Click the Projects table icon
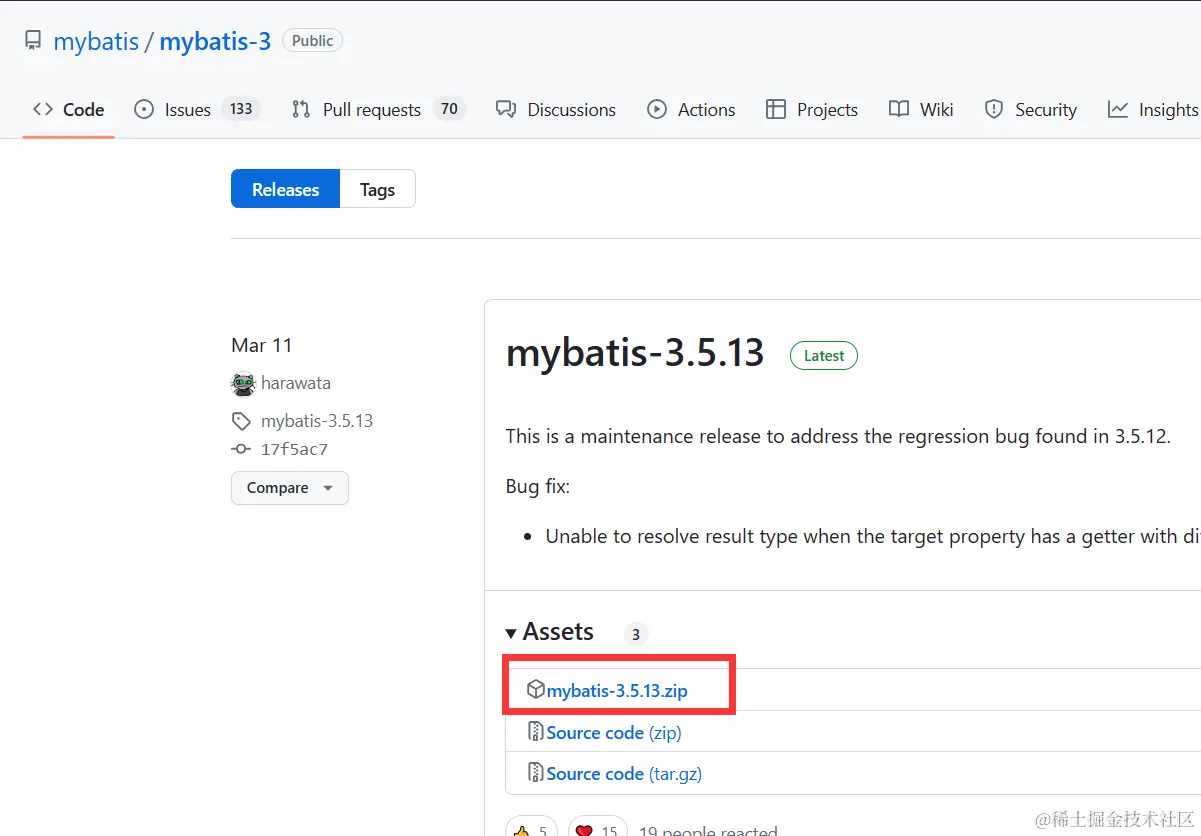The width and height of the screenshot is (1201, 836). [x=776, y=109]
